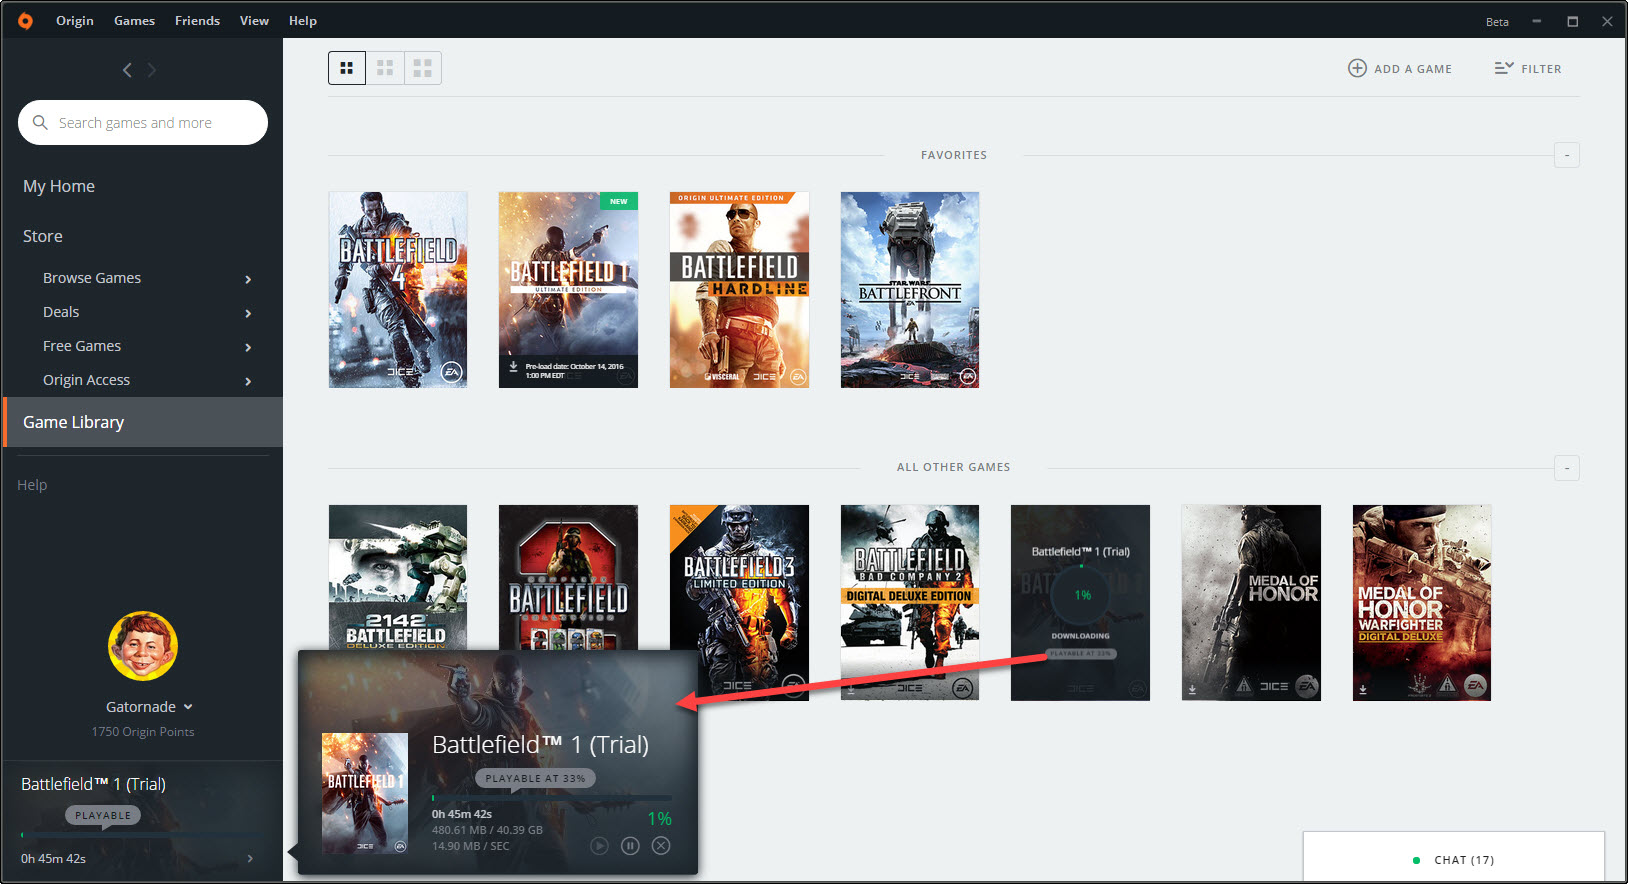Click the user avatar picture
Screen dimensions: 1628x884
[143, 646]
